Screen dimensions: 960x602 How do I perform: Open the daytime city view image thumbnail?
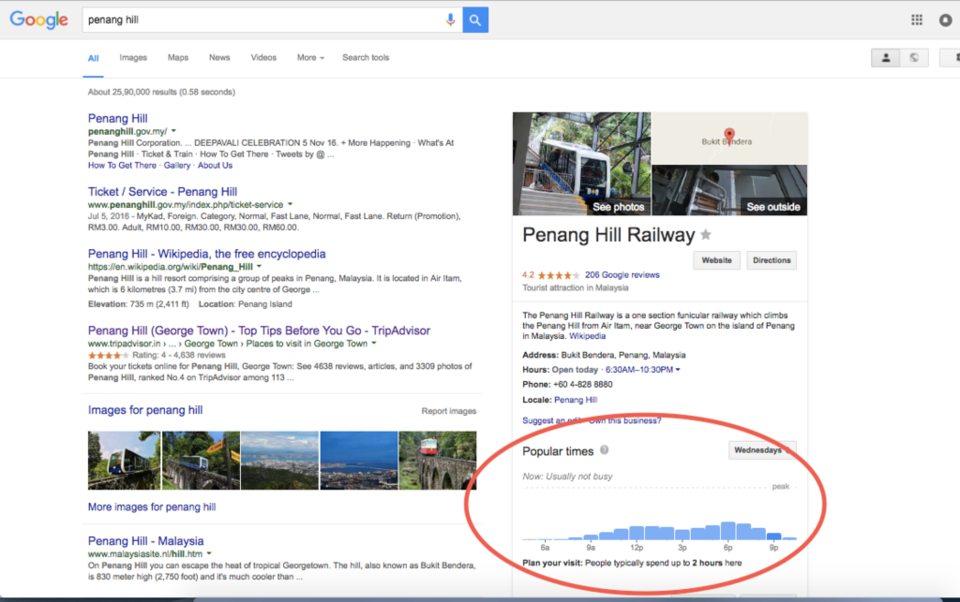click(280, 461)
